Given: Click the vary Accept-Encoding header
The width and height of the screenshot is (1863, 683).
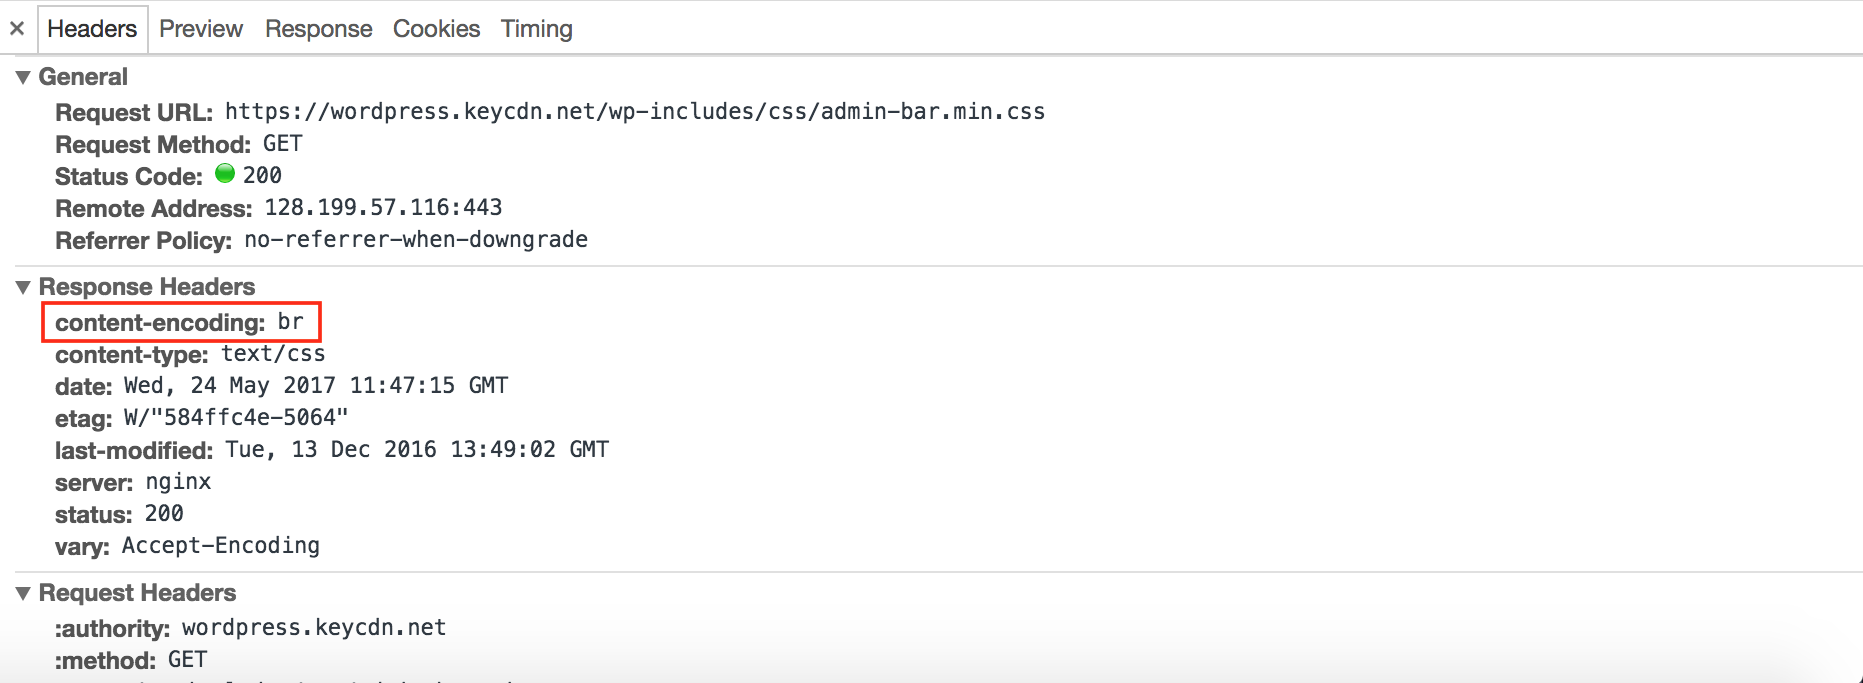Looking at the screenshot, I should 187,546.
